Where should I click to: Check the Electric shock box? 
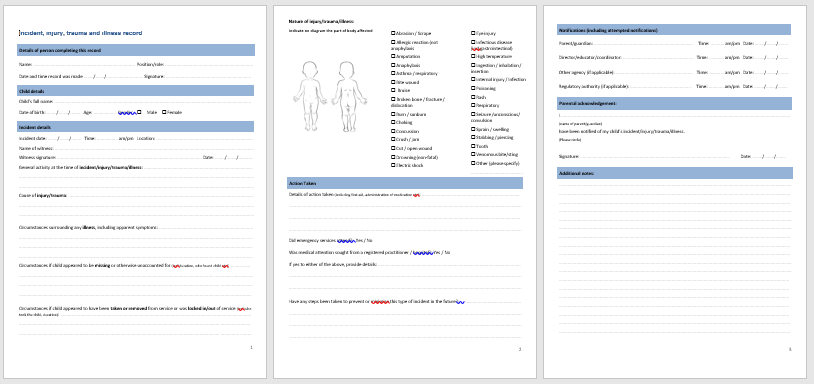pyautogui.click(x=393, y=165)
